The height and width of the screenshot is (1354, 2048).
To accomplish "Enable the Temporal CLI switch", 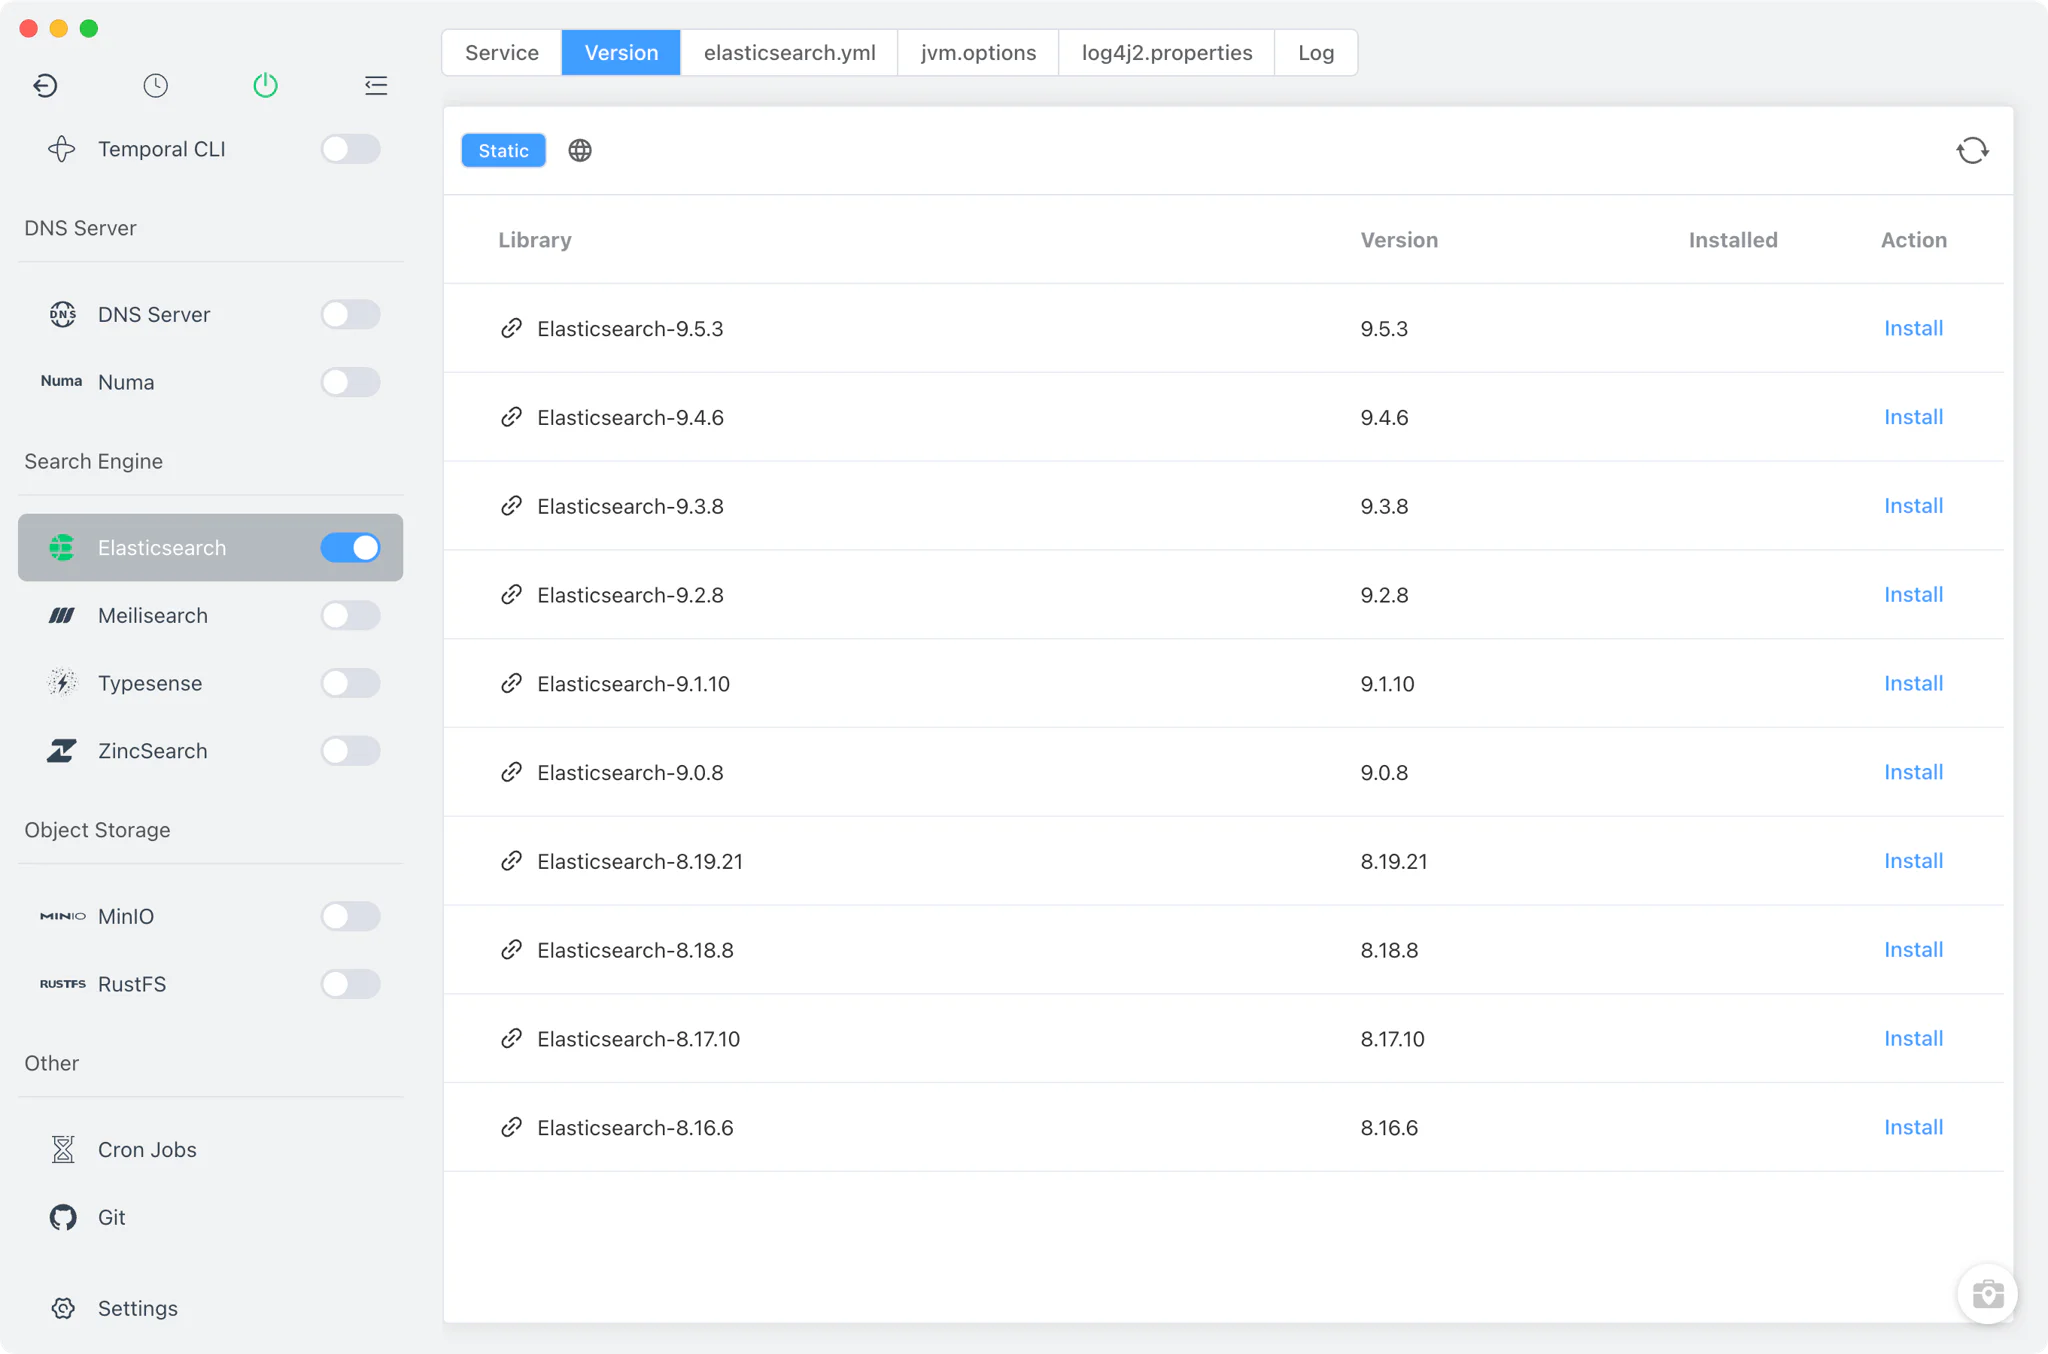I will pyautogui.click(x=350, y=149).
